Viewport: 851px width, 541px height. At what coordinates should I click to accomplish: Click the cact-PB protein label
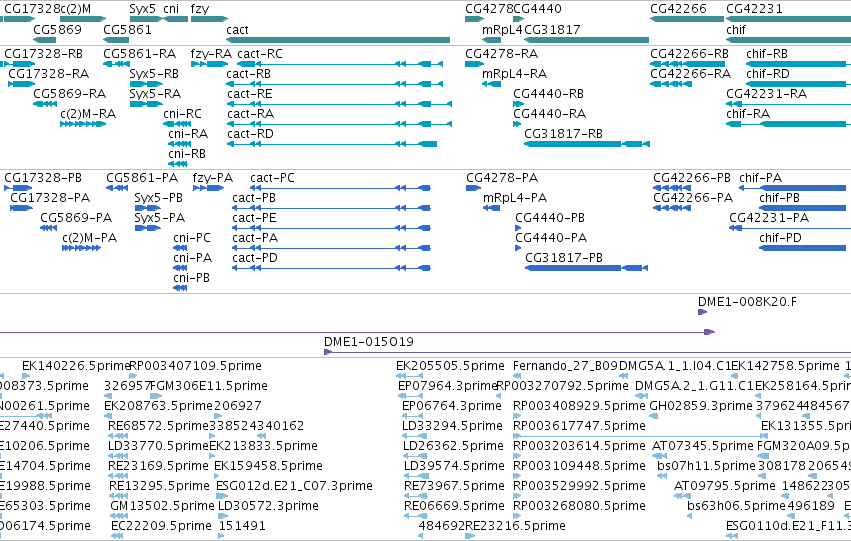pos(254,198)
